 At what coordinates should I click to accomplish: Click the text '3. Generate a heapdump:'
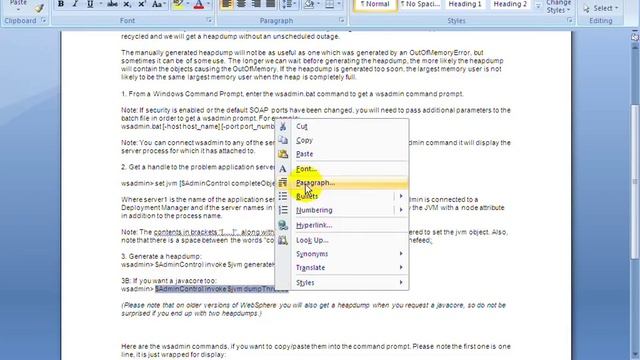point(161,256)
